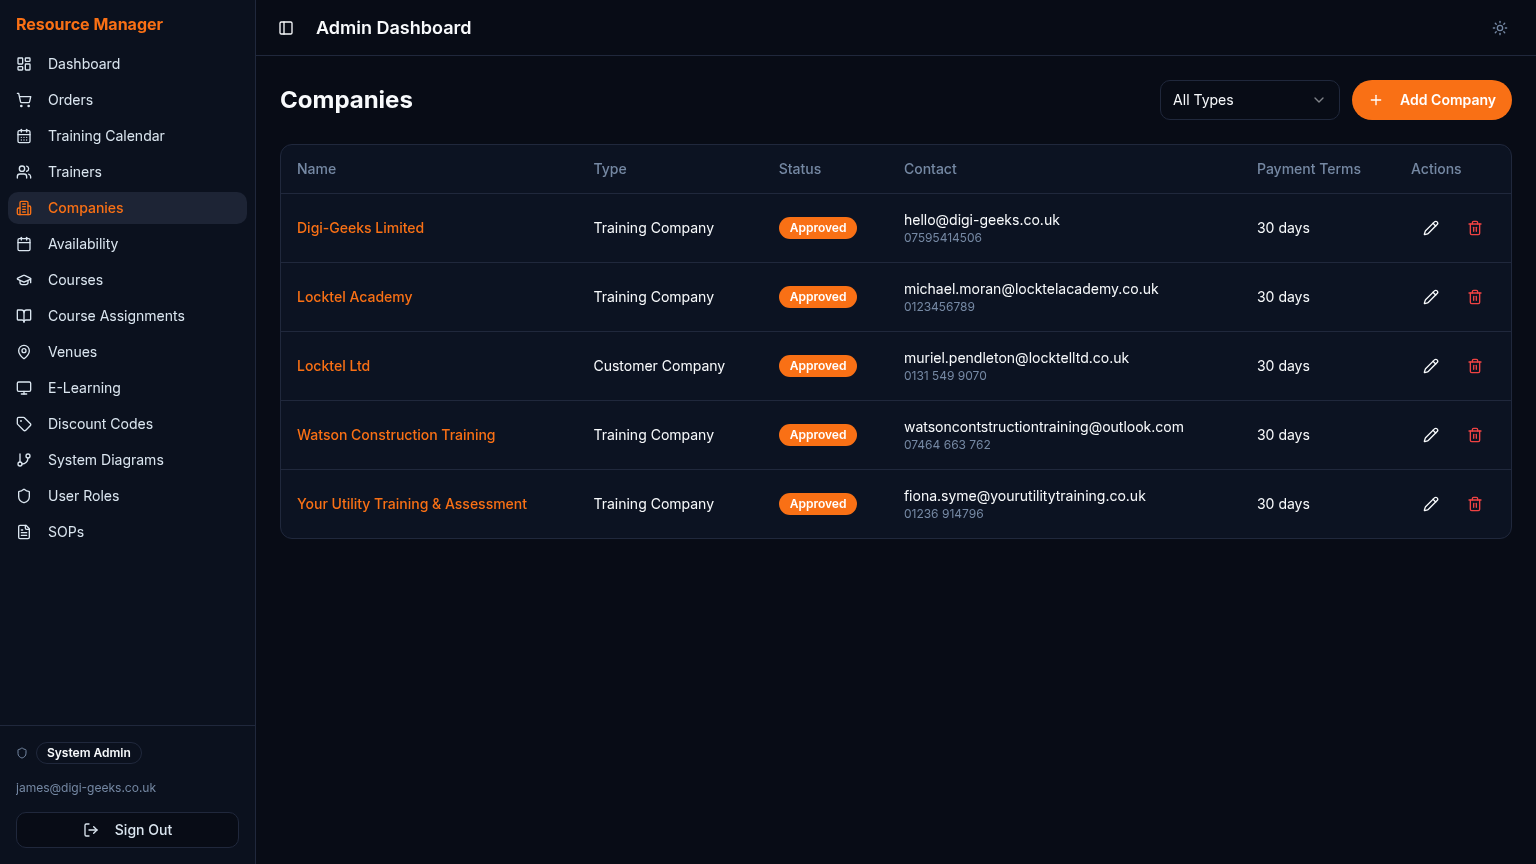
Task: Delete Digi-Geeks Limited with trash icon
Action: point(1475,228)
